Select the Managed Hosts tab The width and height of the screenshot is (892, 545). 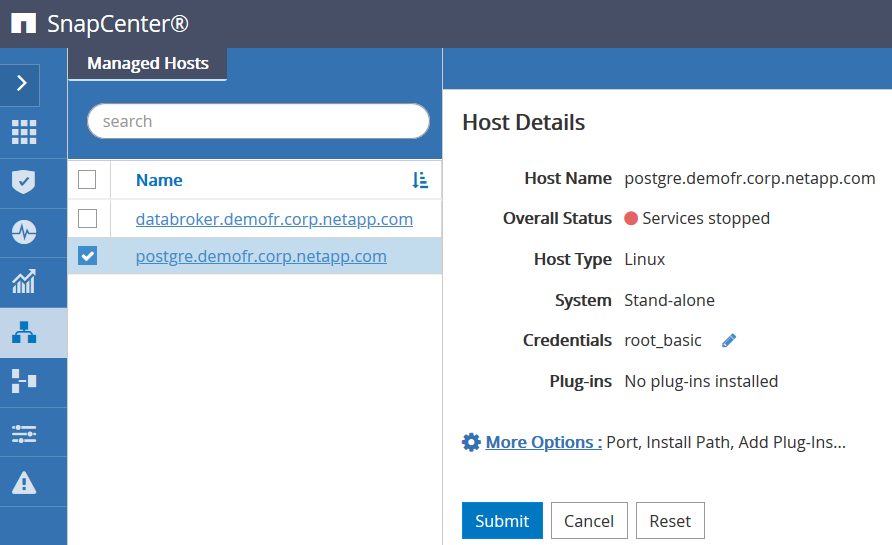tap(148, 64)
